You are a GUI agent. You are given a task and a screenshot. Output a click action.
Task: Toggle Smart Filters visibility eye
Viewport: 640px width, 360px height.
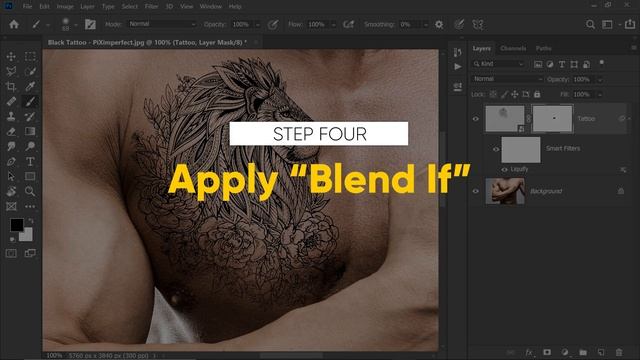tap(496, 149)
